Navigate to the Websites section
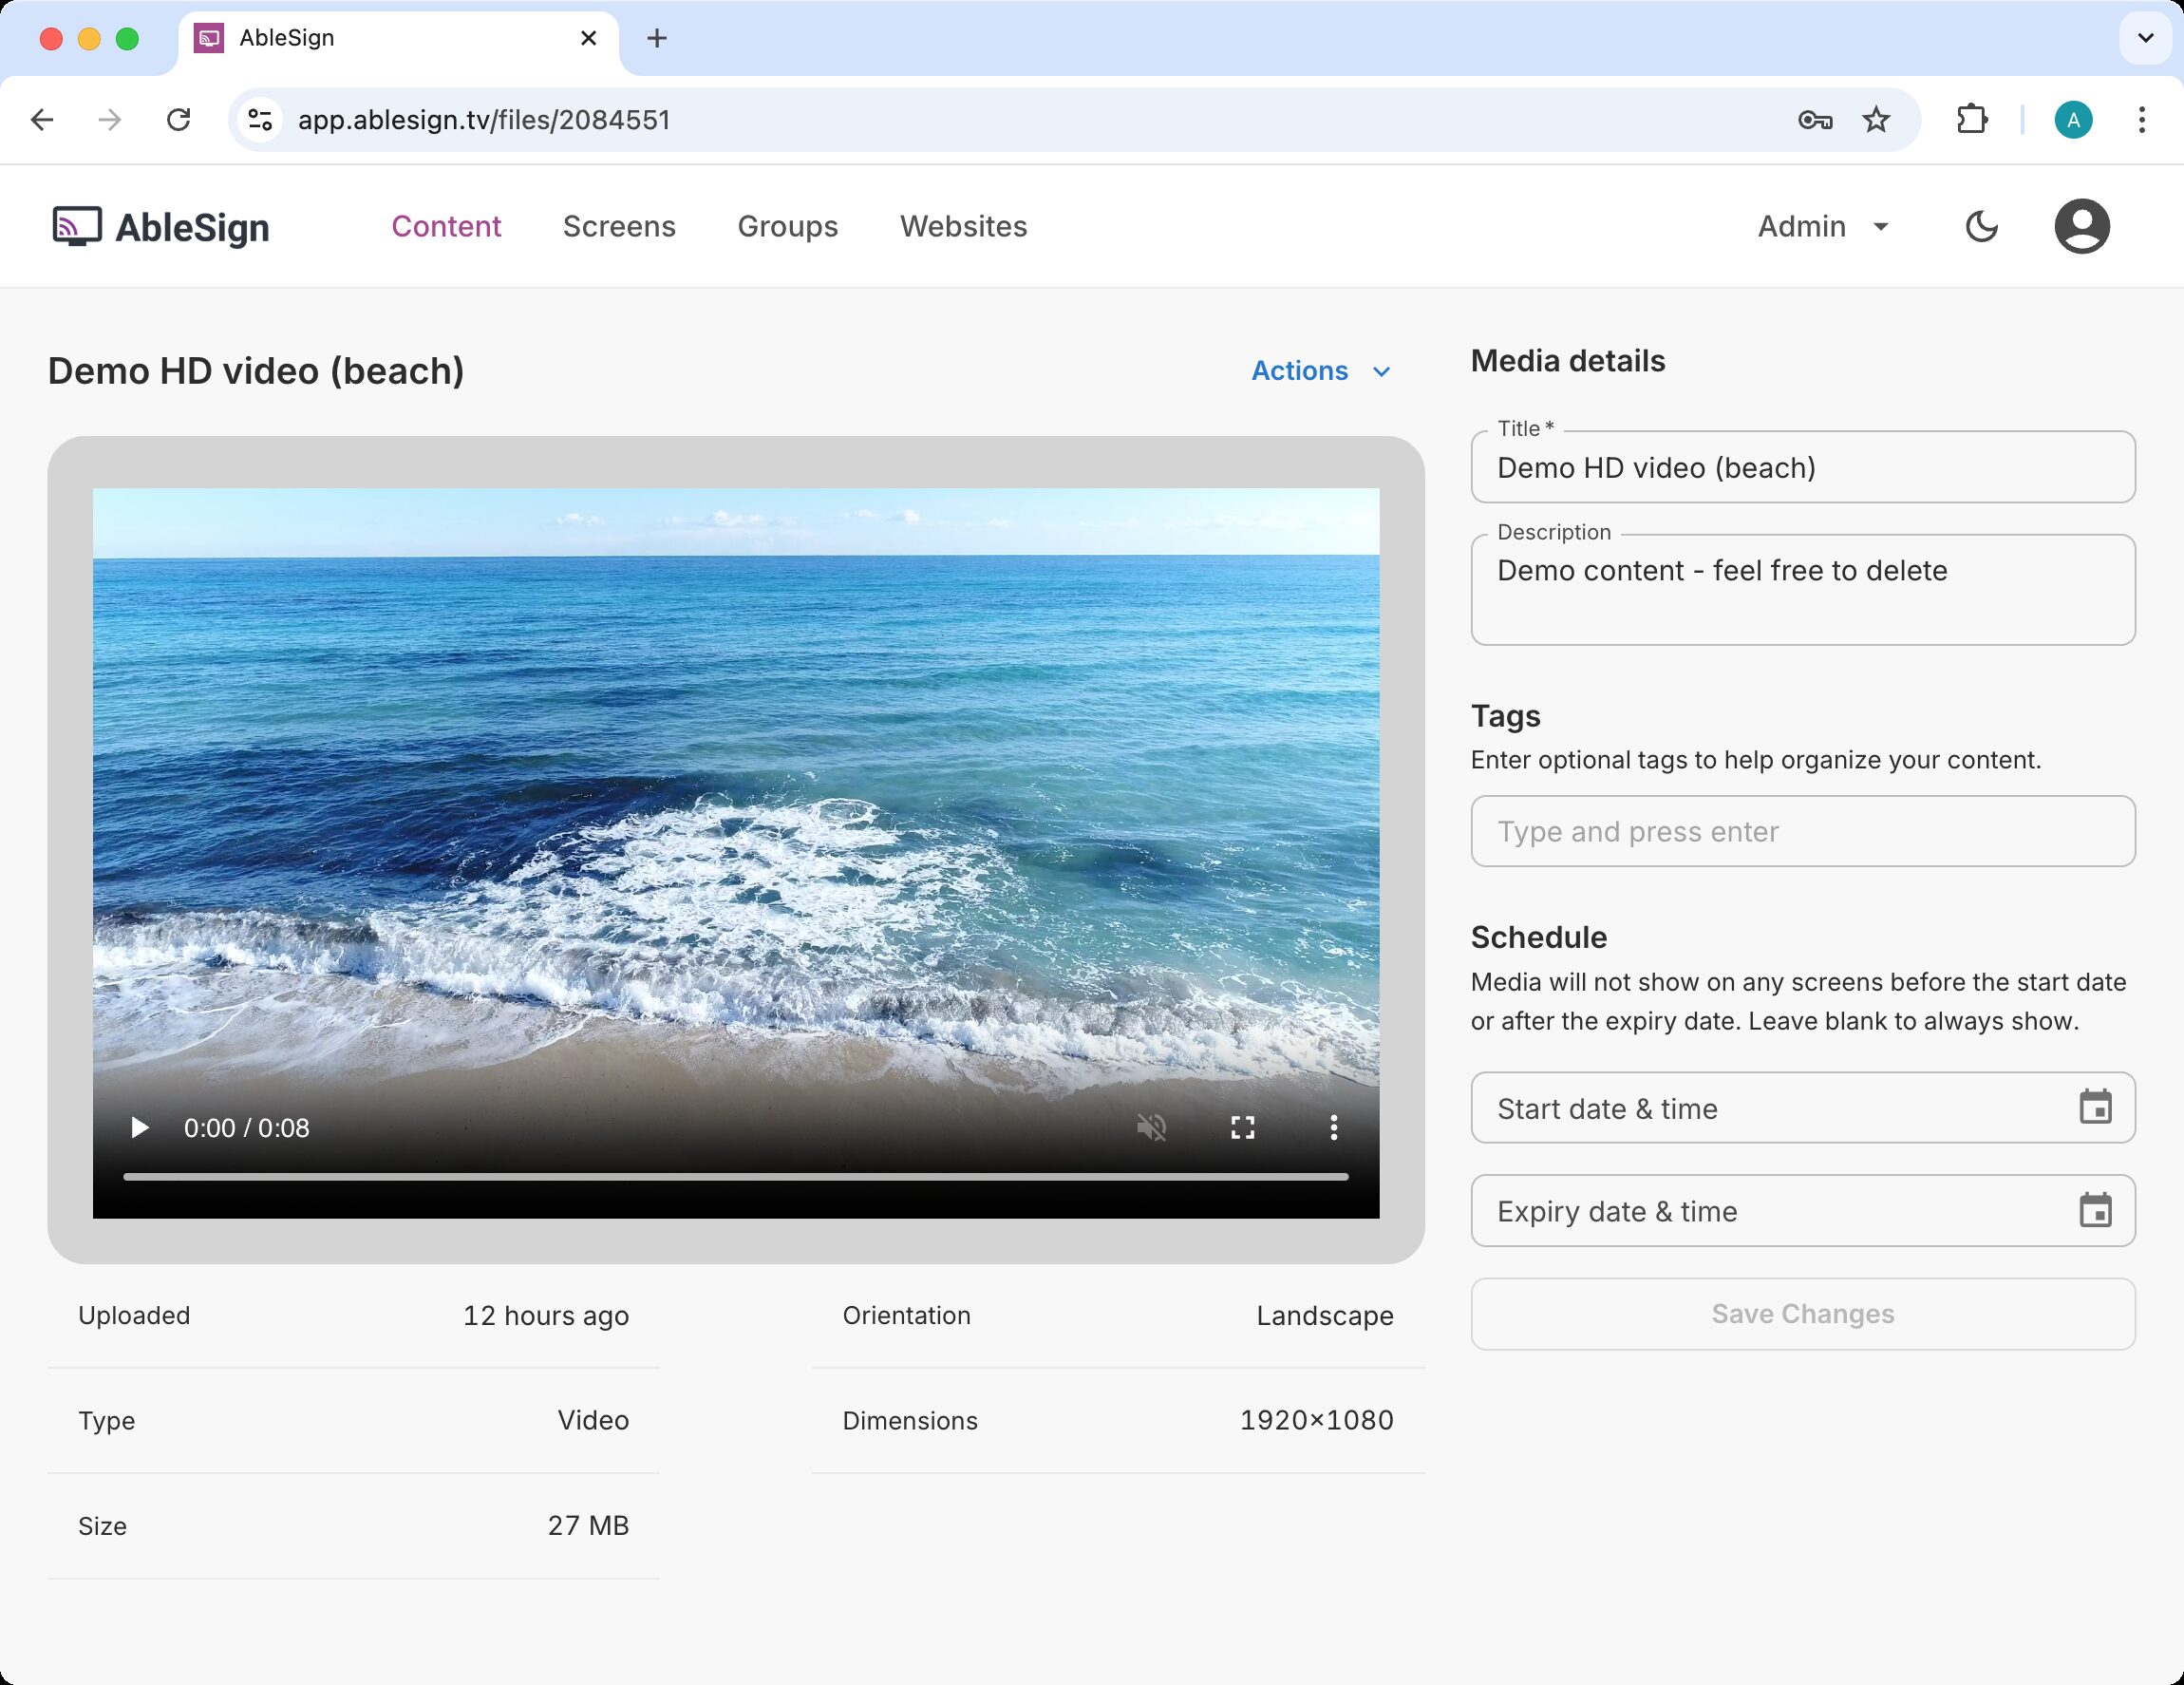Image resolution: width=2184 pixels, height=1685 pixels. click(x=963, y=226)
